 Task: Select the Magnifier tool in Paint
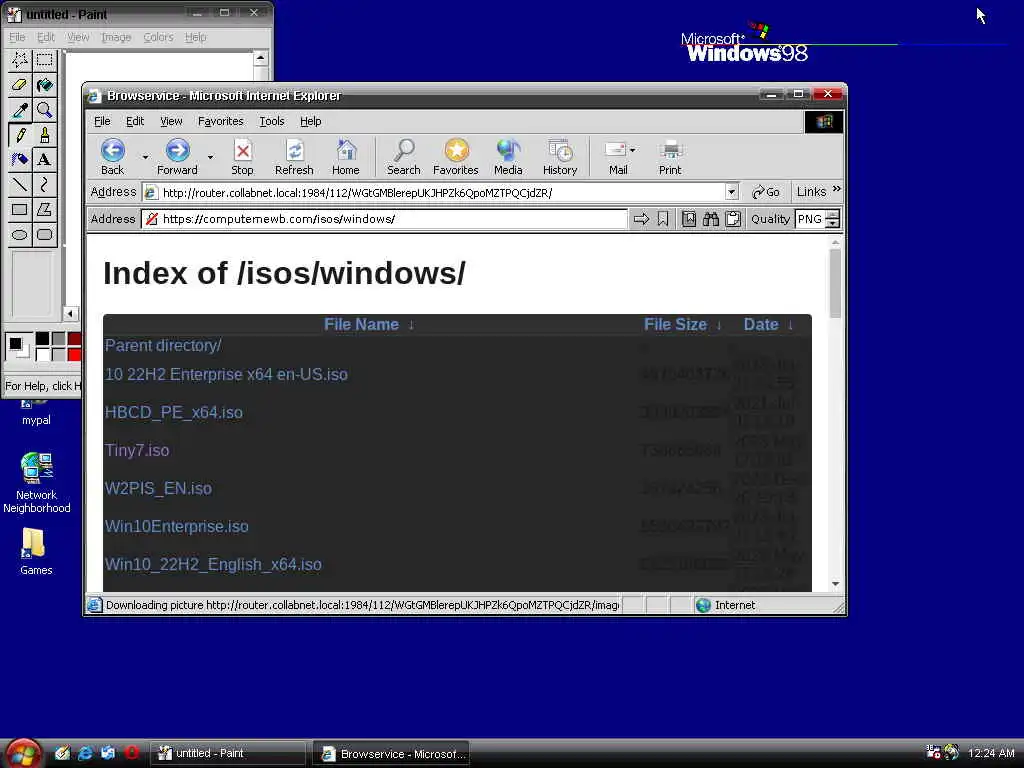(44, 110)
